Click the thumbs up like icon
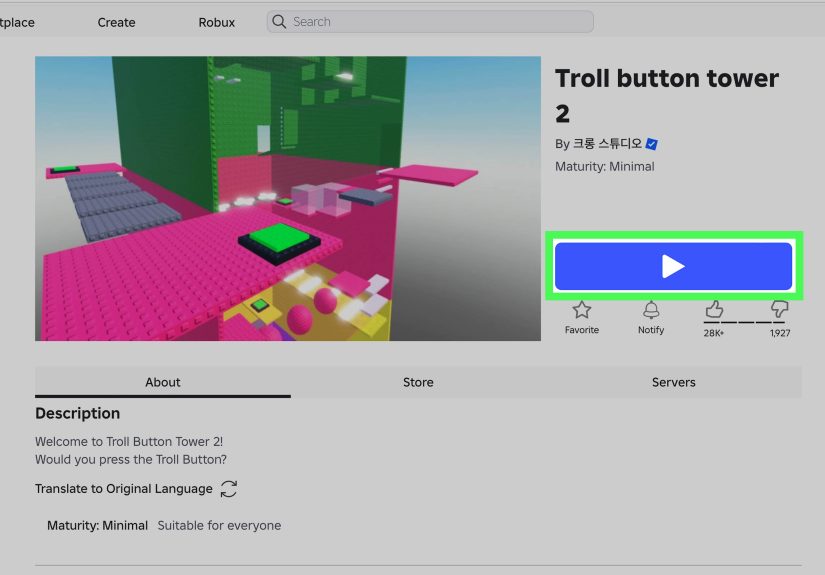Viewport: 825px width, 575px height. click(x=714, y=309)
